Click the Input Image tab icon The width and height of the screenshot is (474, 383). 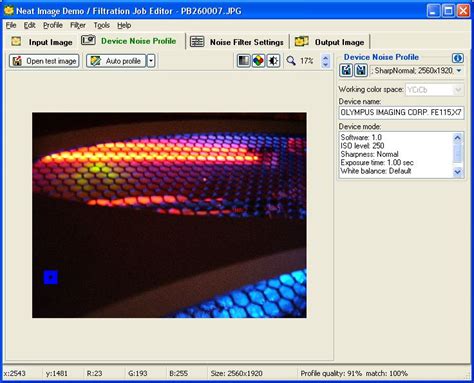pos(16,41)
